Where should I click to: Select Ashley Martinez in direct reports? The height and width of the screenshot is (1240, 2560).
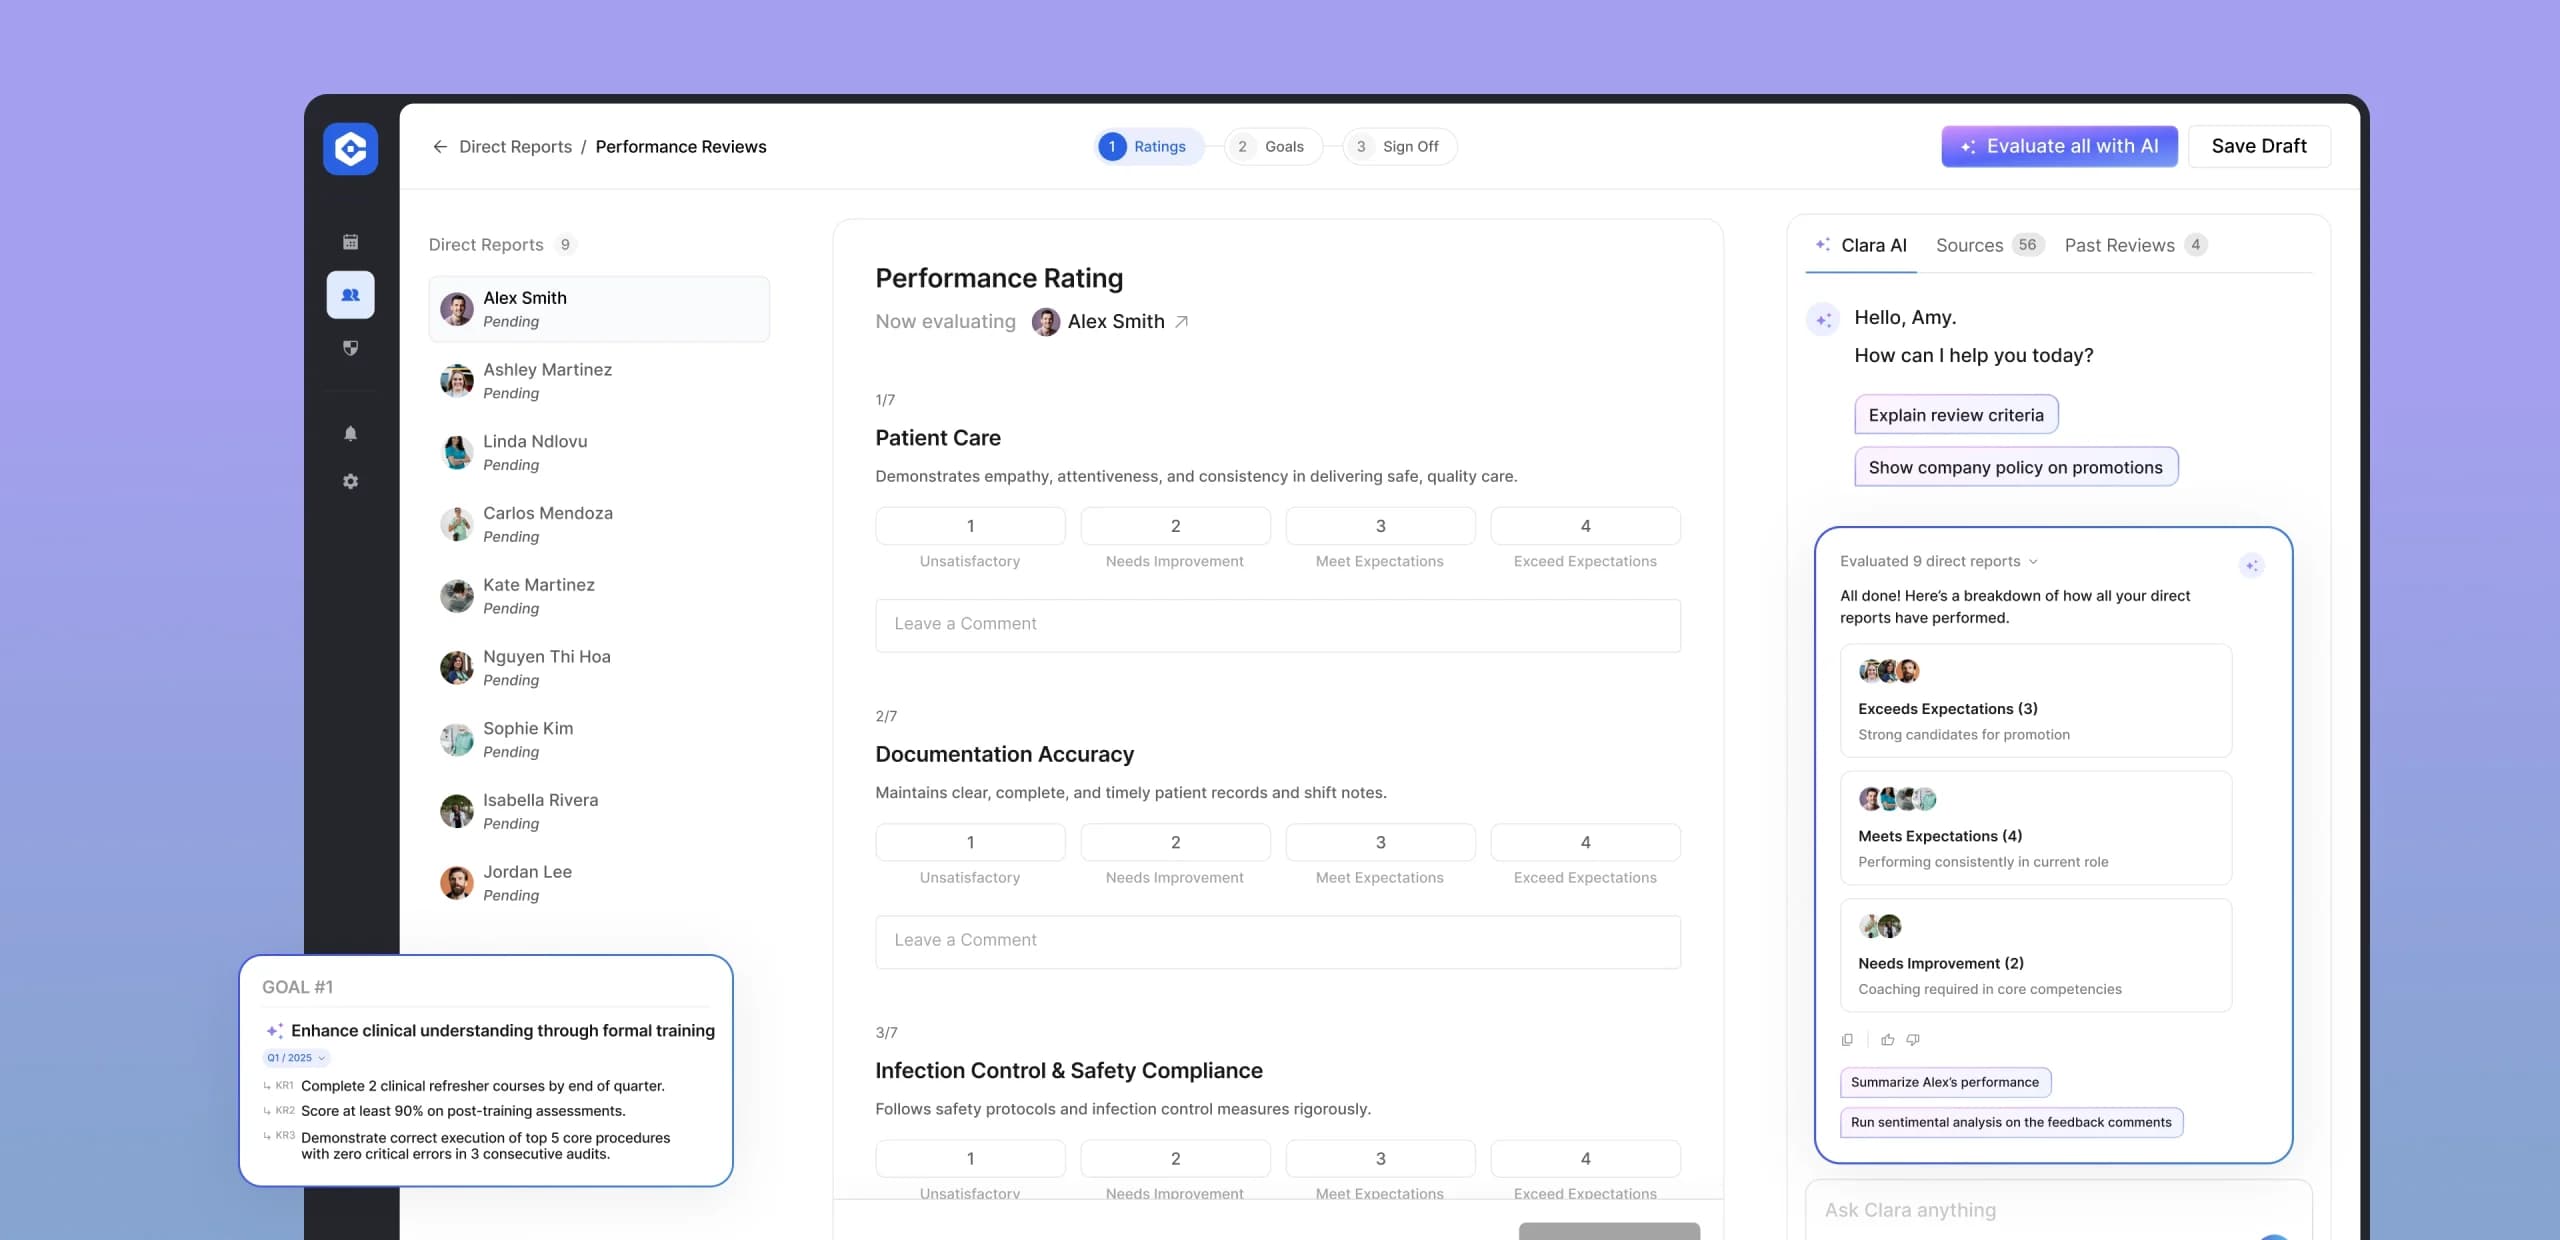pos(599,381)
